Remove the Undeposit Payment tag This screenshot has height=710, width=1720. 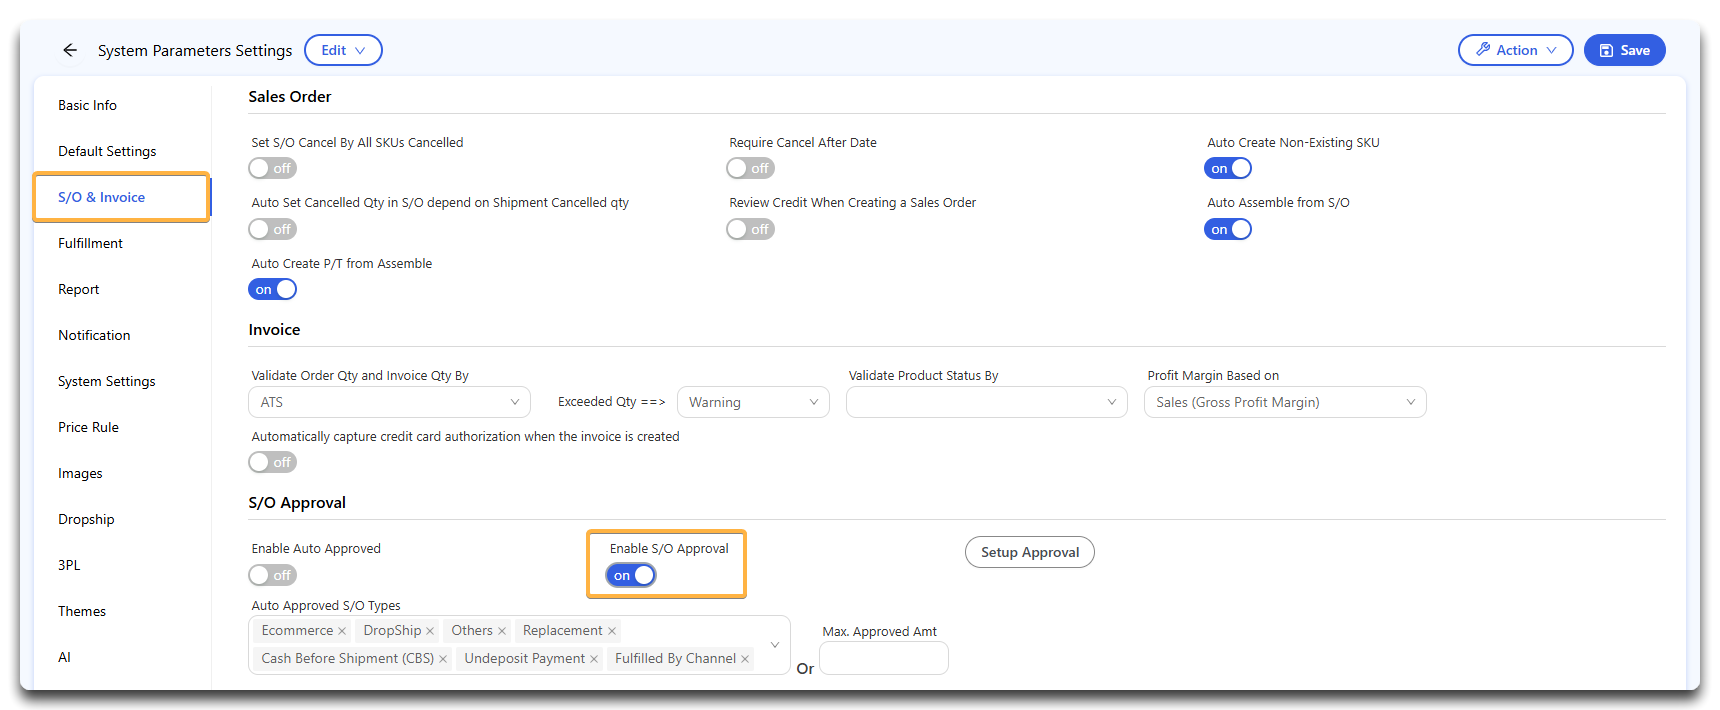(x=594, y=659)
